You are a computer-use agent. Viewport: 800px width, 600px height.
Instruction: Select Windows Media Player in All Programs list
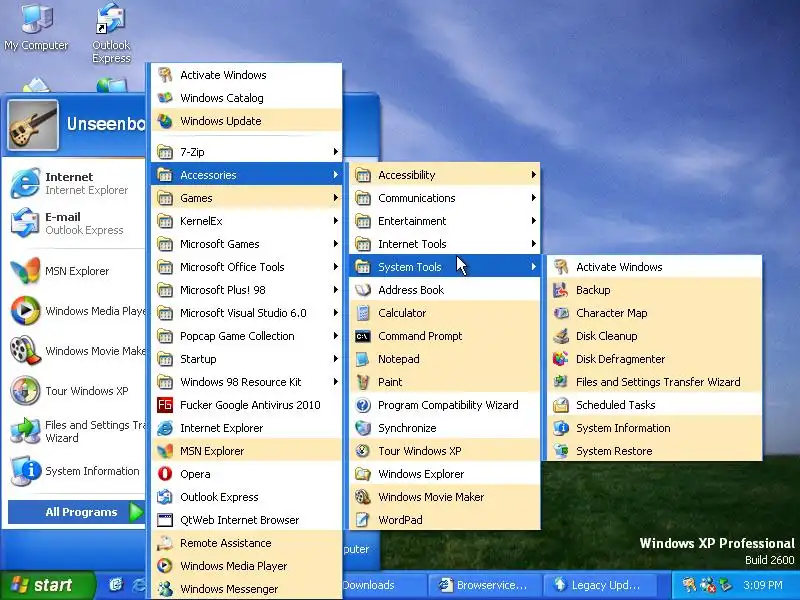[x=246, y=565]
